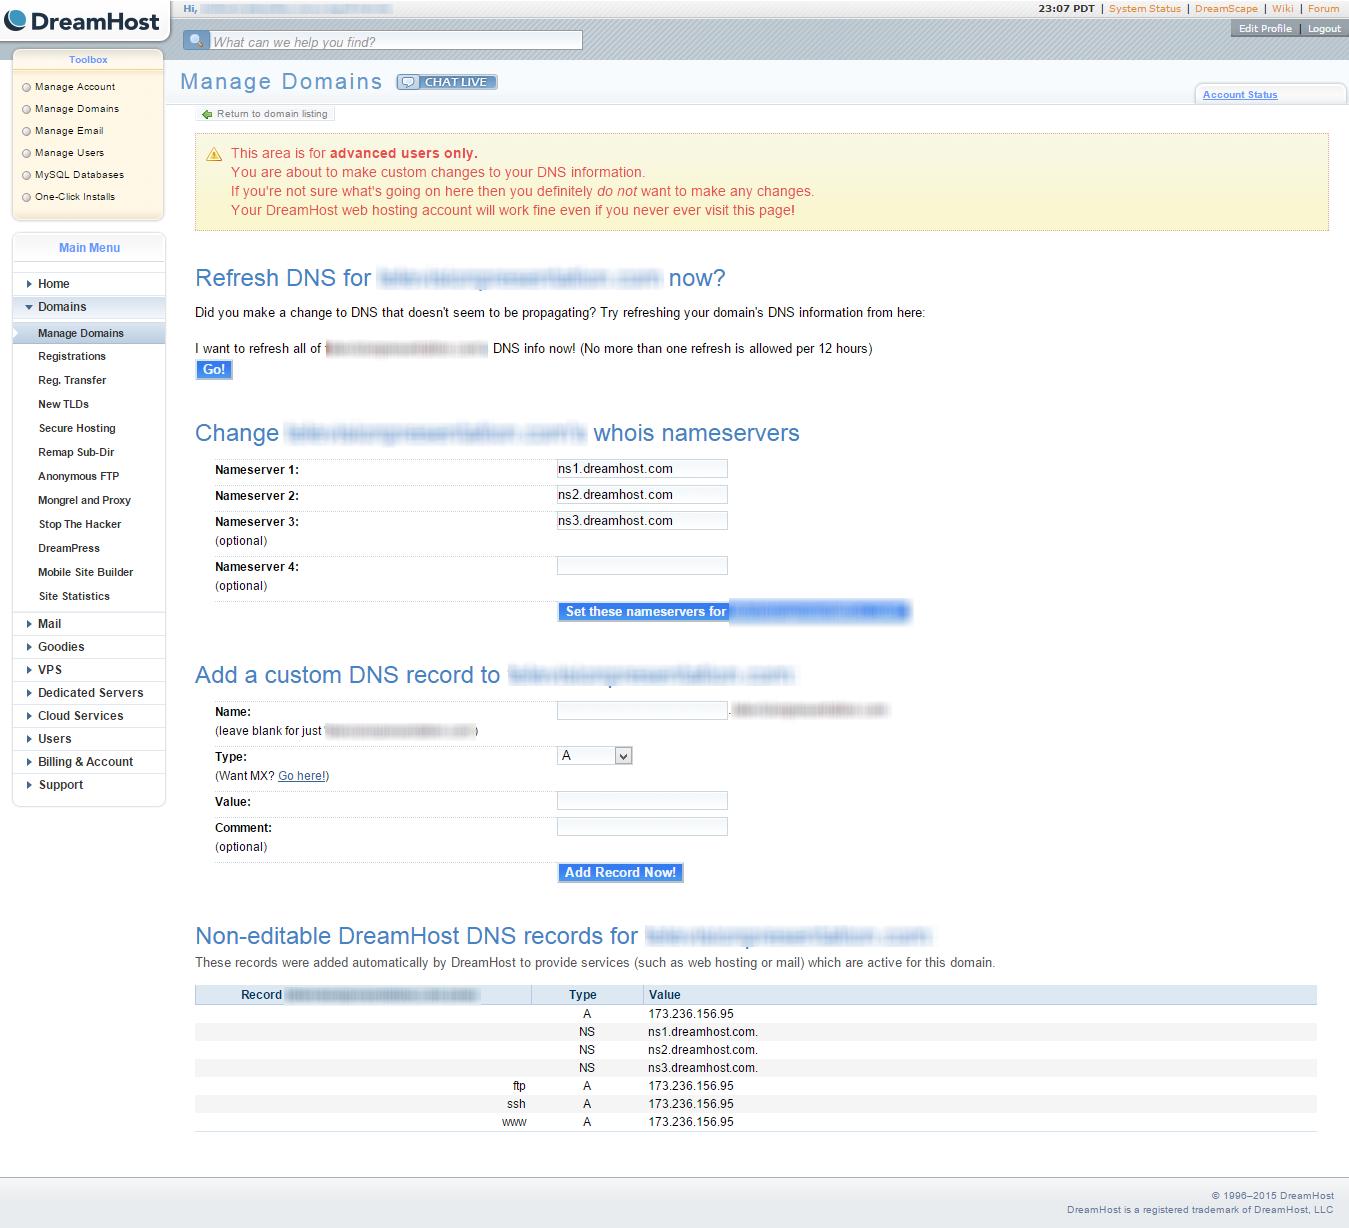Viewport: 1349px width, 1228px height.
Task: Click the green return arrow icon
Action: (x=207, y=113)
